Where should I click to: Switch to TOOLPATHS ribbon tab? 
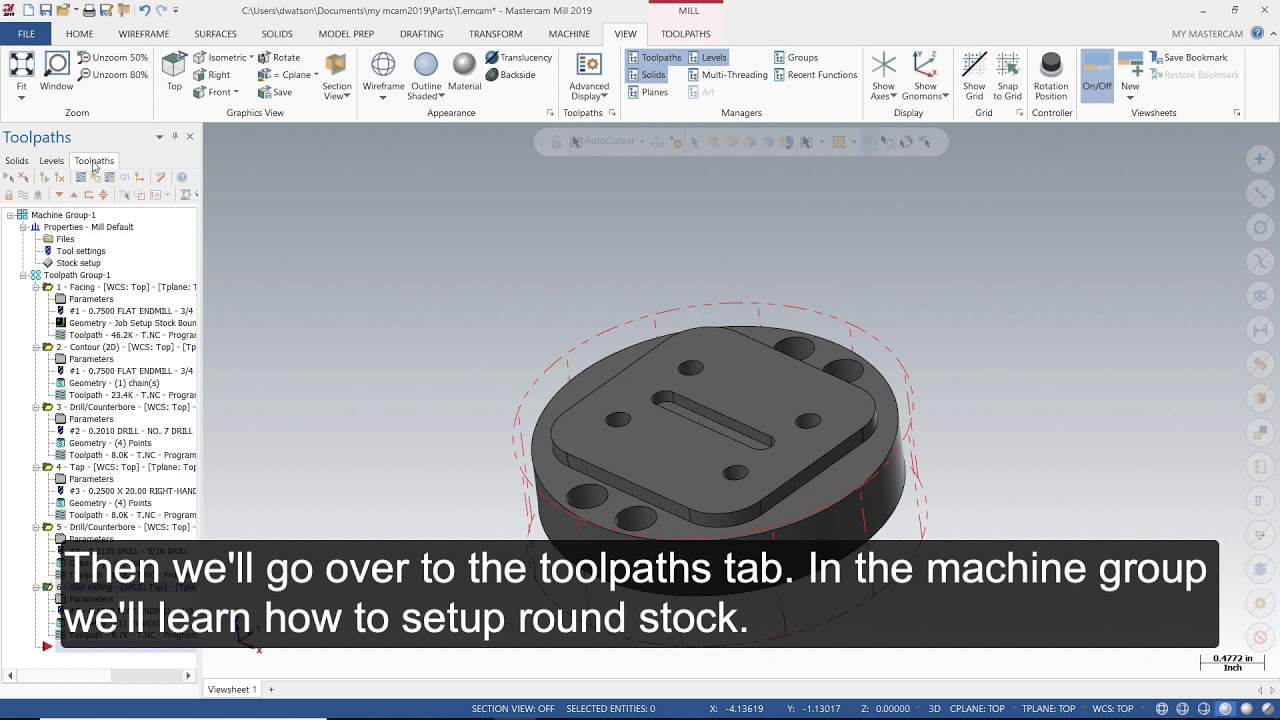(686, 34)
